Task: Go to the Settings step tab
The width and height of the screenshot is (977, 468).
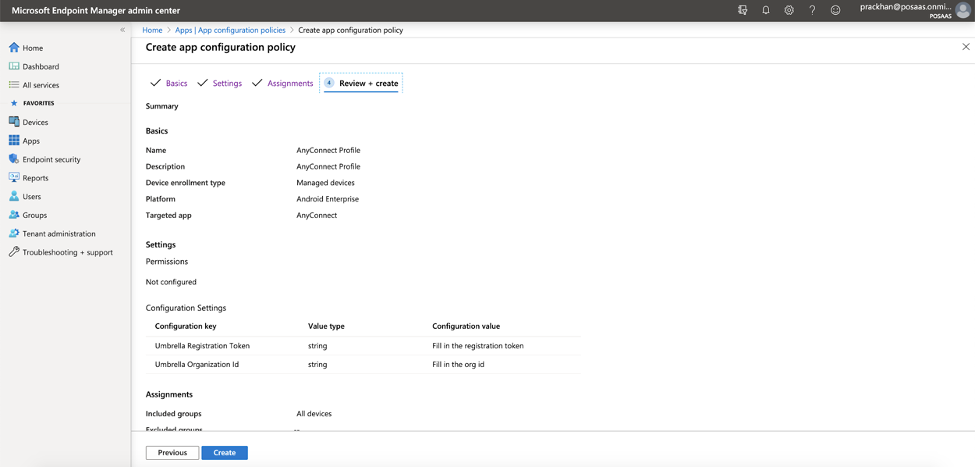Action: tap(227, 84)
